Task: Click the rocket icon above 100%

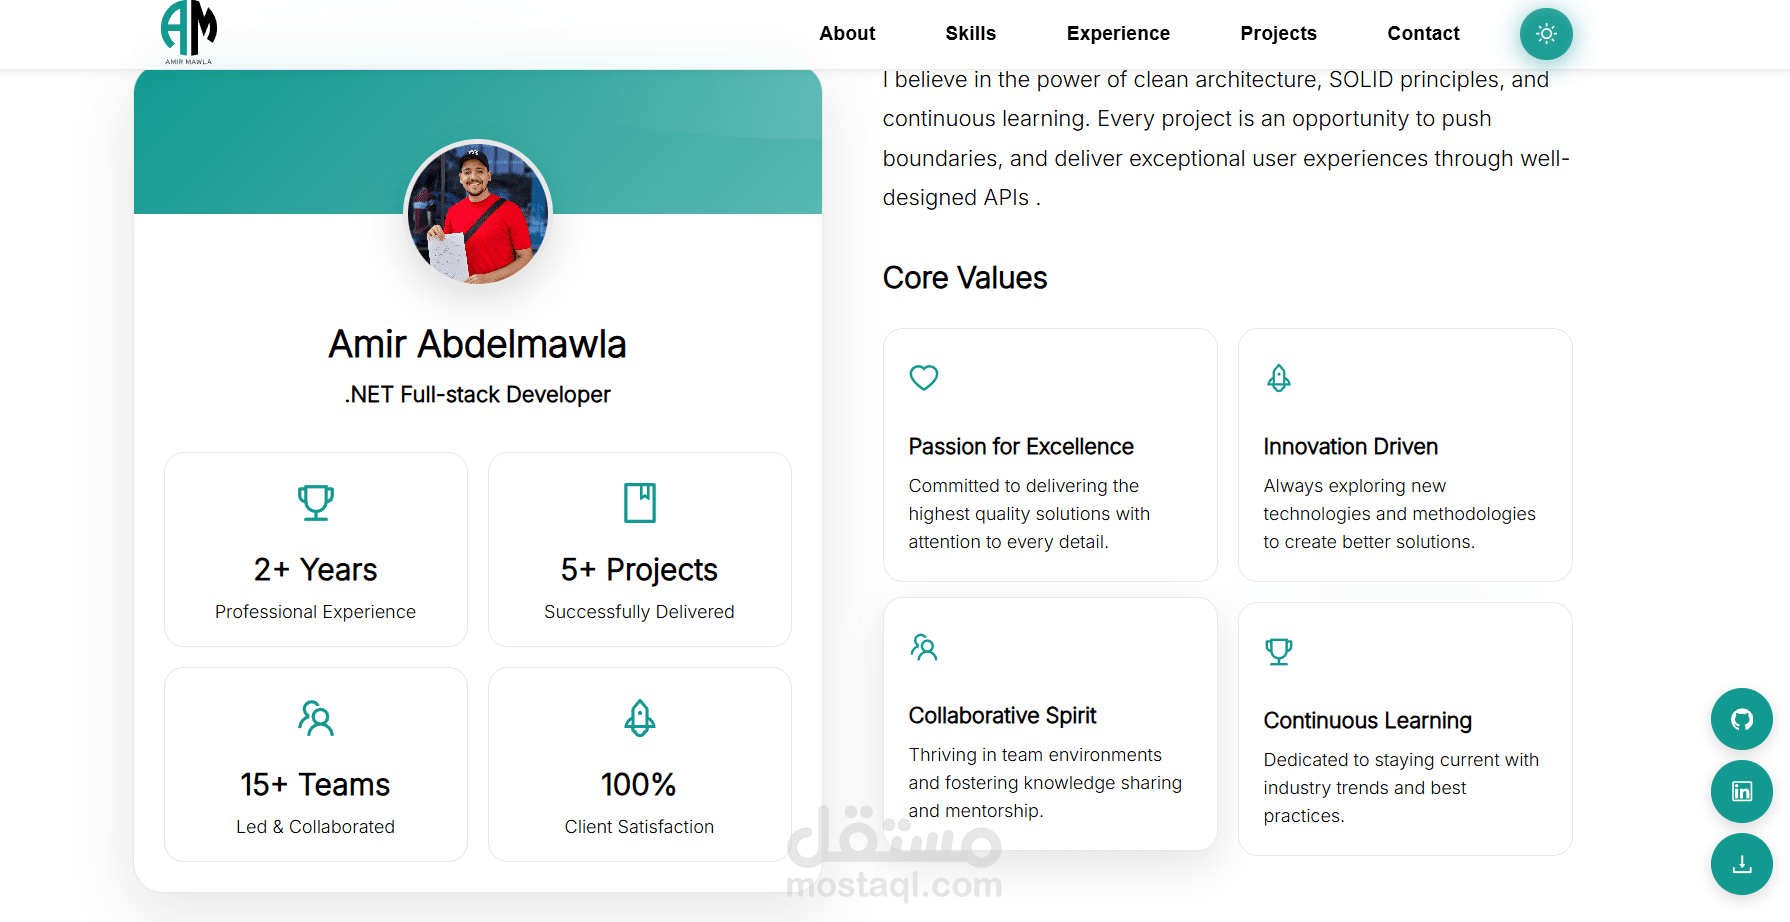Action: click(640, 718)
